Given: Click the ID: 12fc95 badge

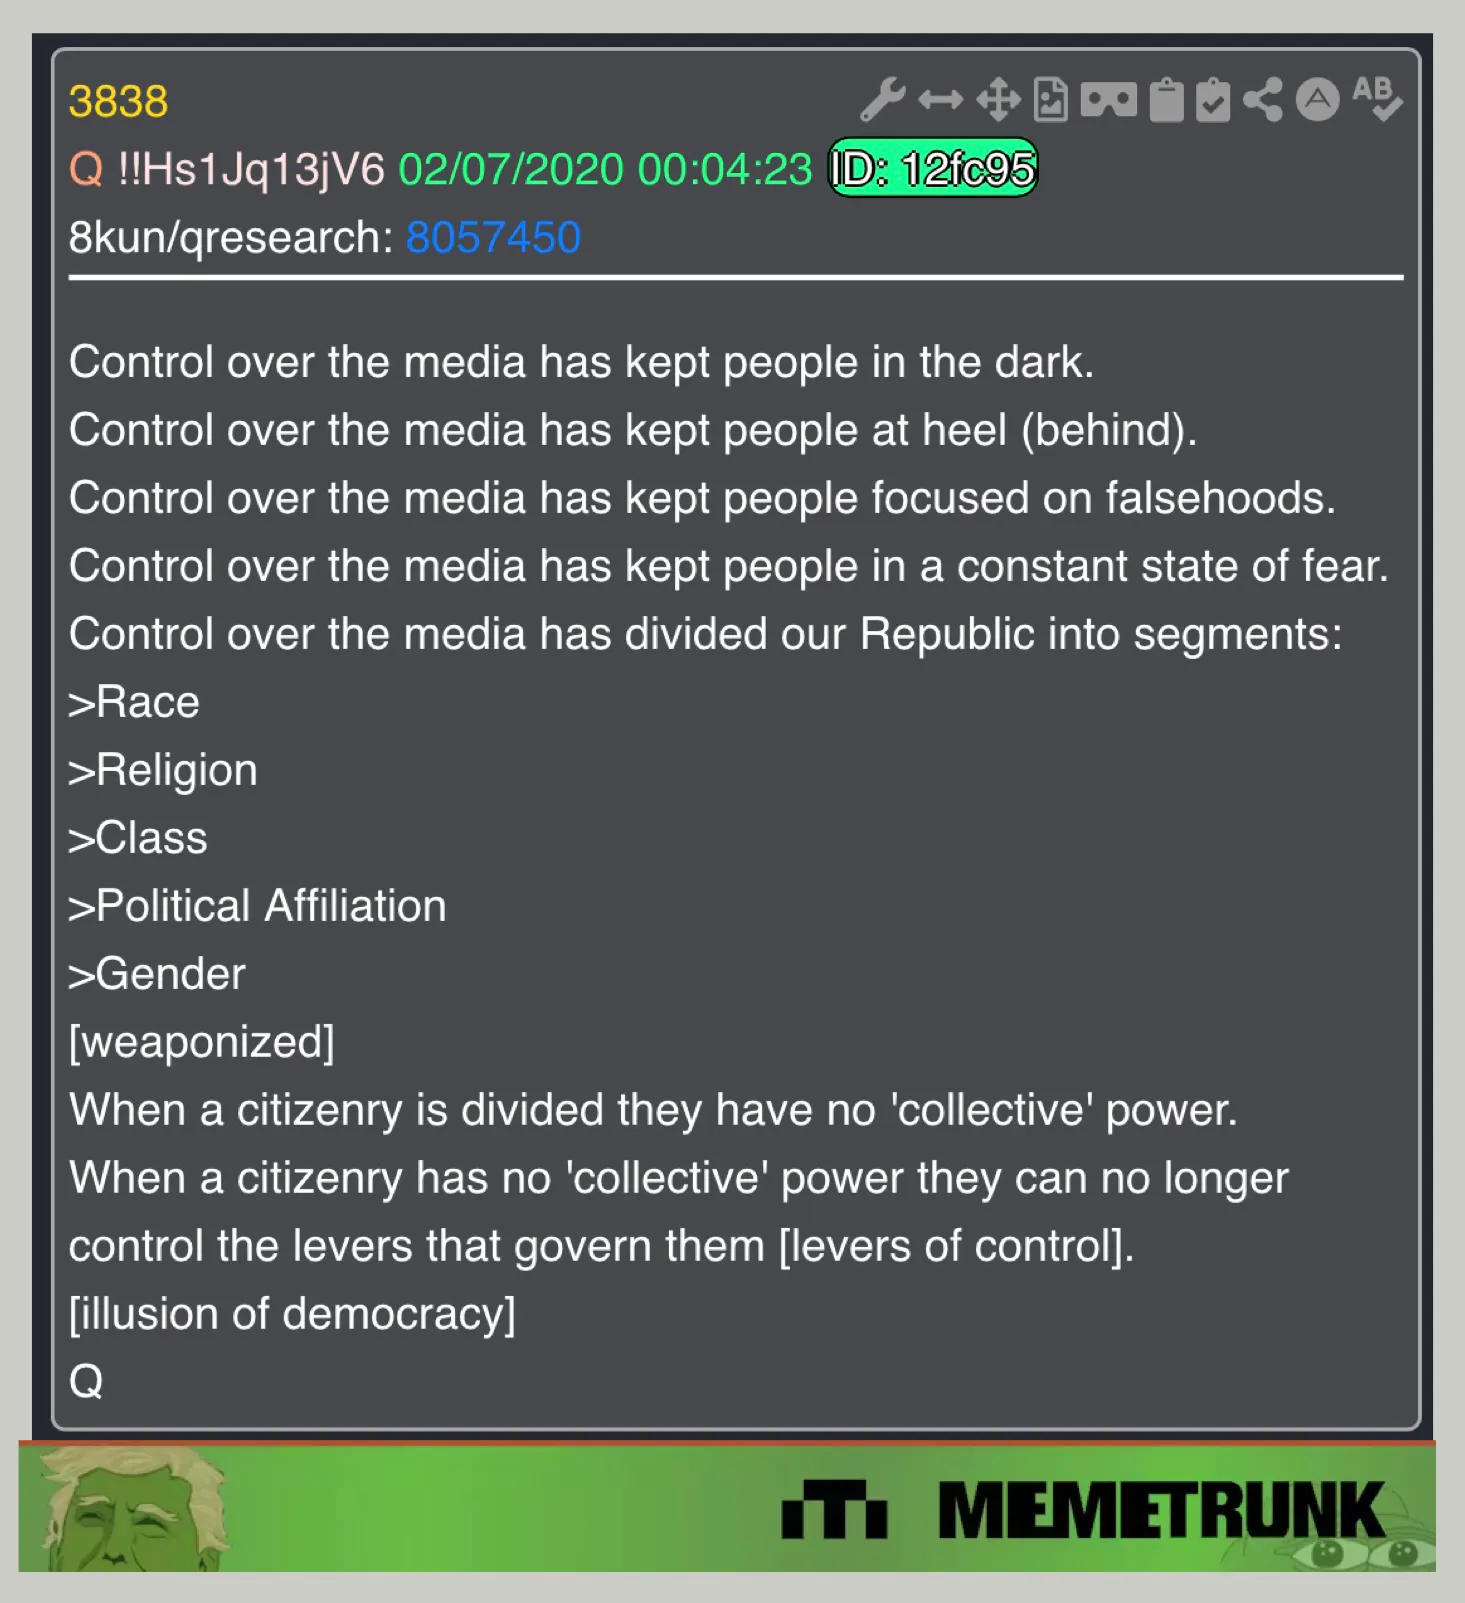Looking at the screenshot, I should (933, 168).
